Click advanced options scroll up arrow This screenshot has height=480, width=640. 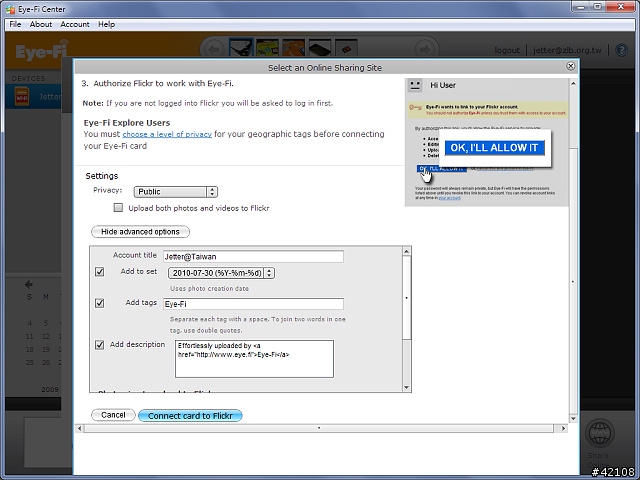[407, 251]
